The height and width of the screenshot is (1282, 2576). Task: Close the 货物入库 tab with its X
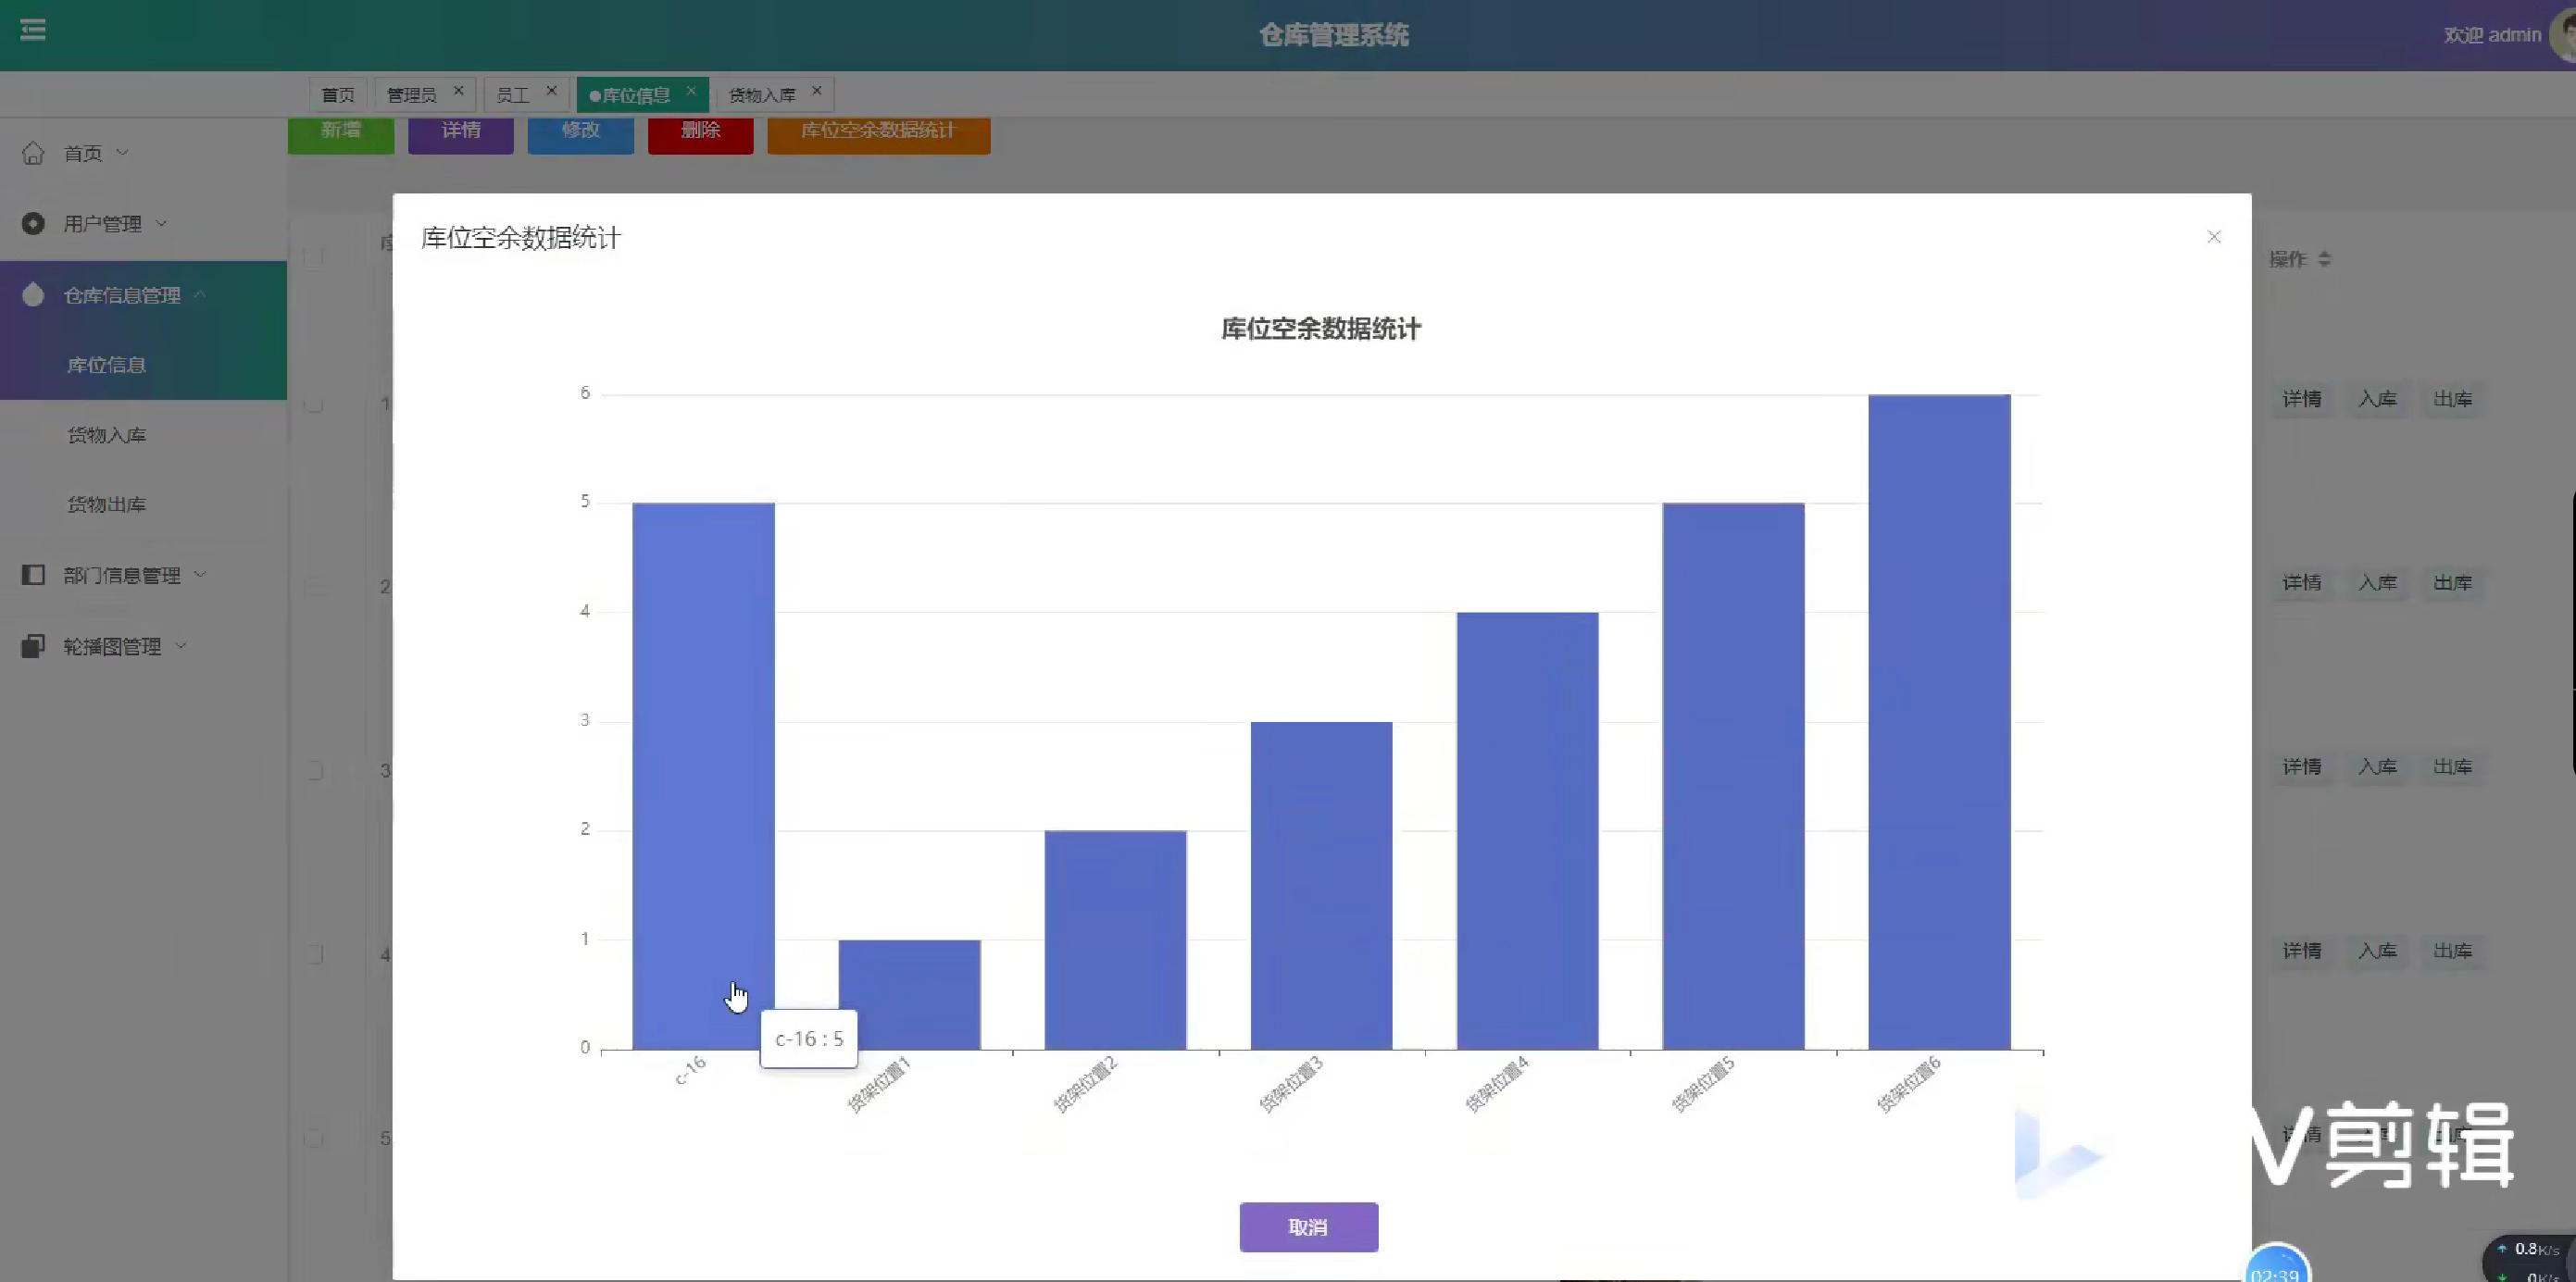[x=816, y=91]
